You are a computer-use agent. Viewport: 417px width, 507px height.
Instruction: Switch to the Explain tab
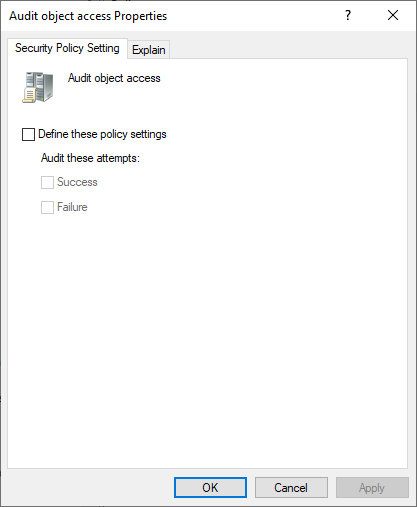tap(149, 50)
